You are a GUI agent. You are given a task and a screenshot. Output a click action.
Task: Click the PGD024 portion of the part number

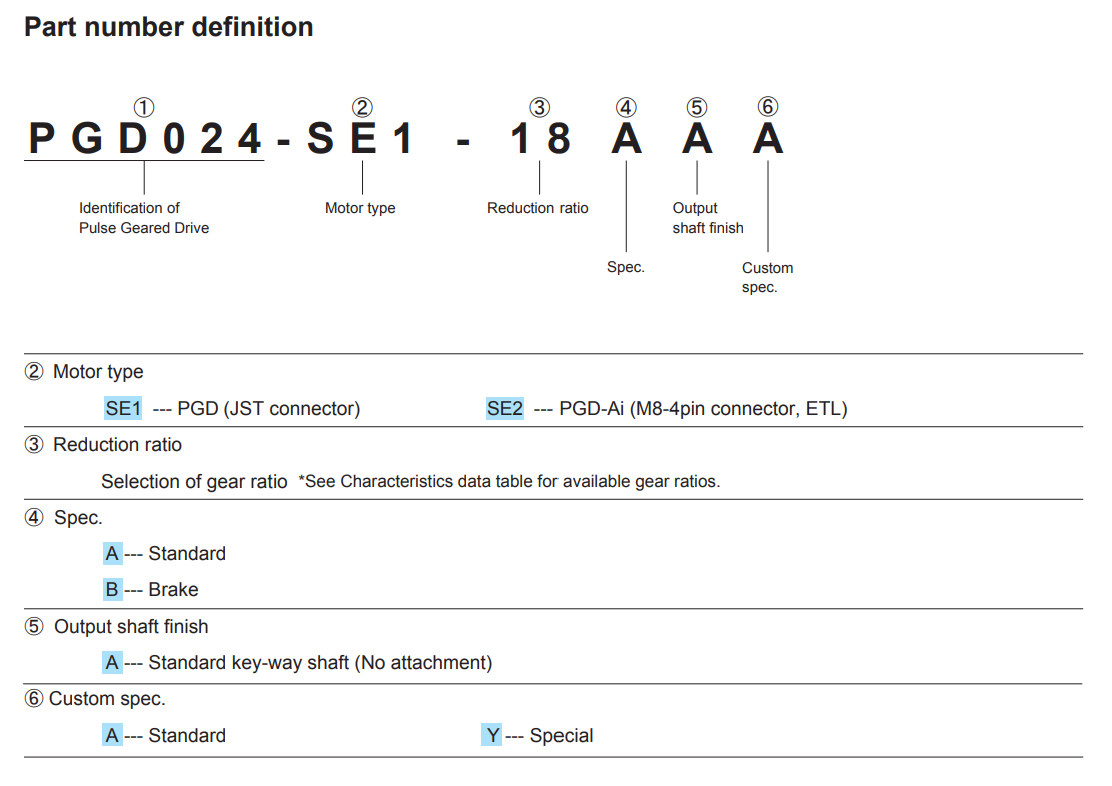click(x=145, y=138)
